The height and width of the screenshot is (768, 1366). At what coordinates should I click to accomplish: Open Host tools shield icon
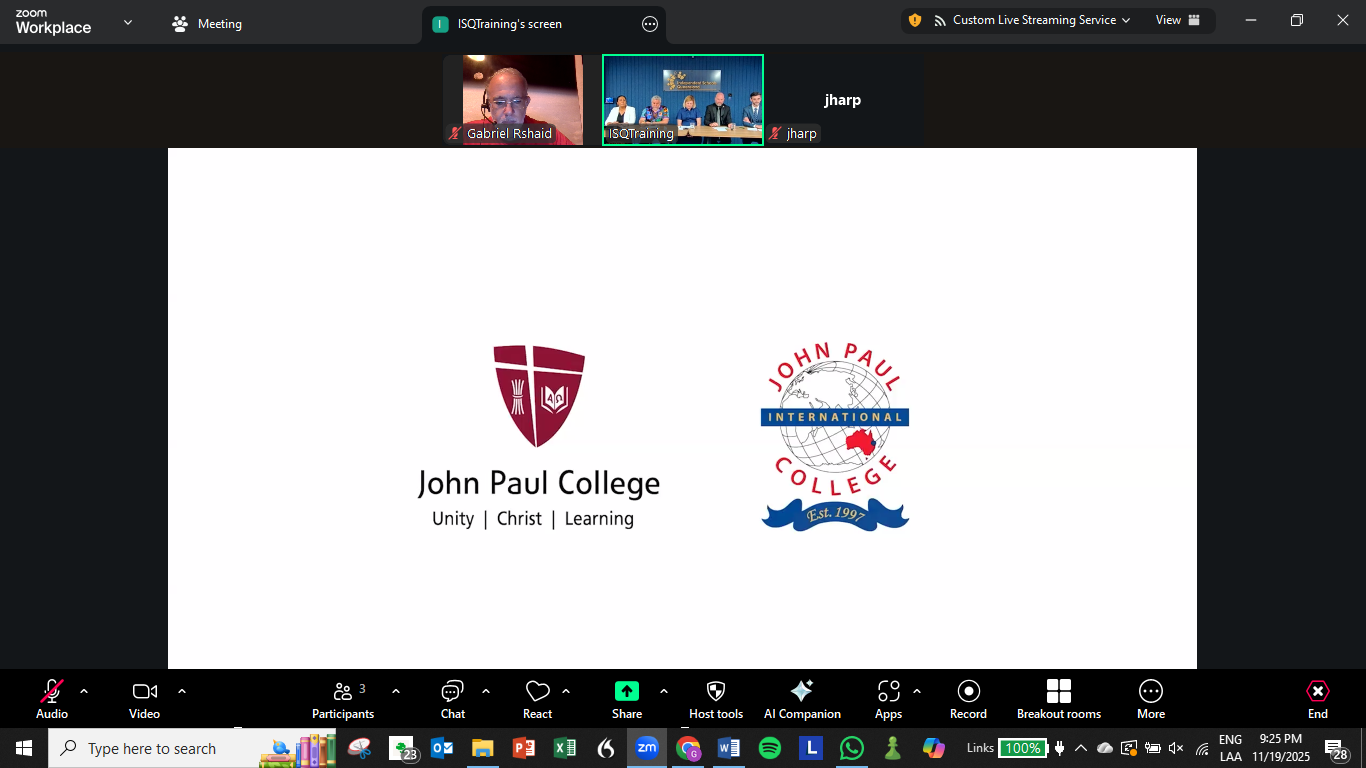coord(716,699)
